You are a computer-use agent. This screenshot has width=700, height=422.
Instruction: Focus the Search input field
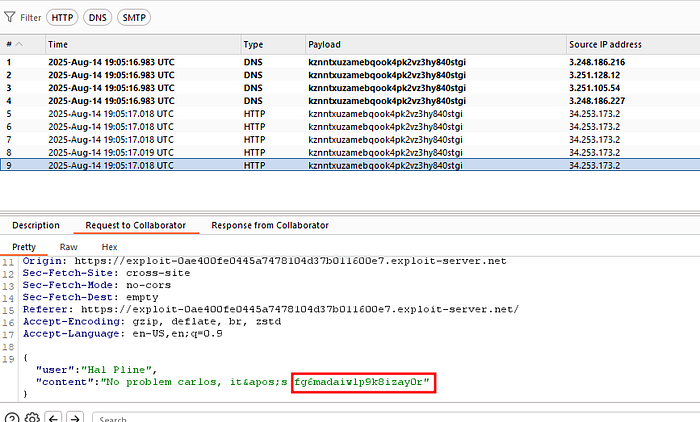pos(396,419)
